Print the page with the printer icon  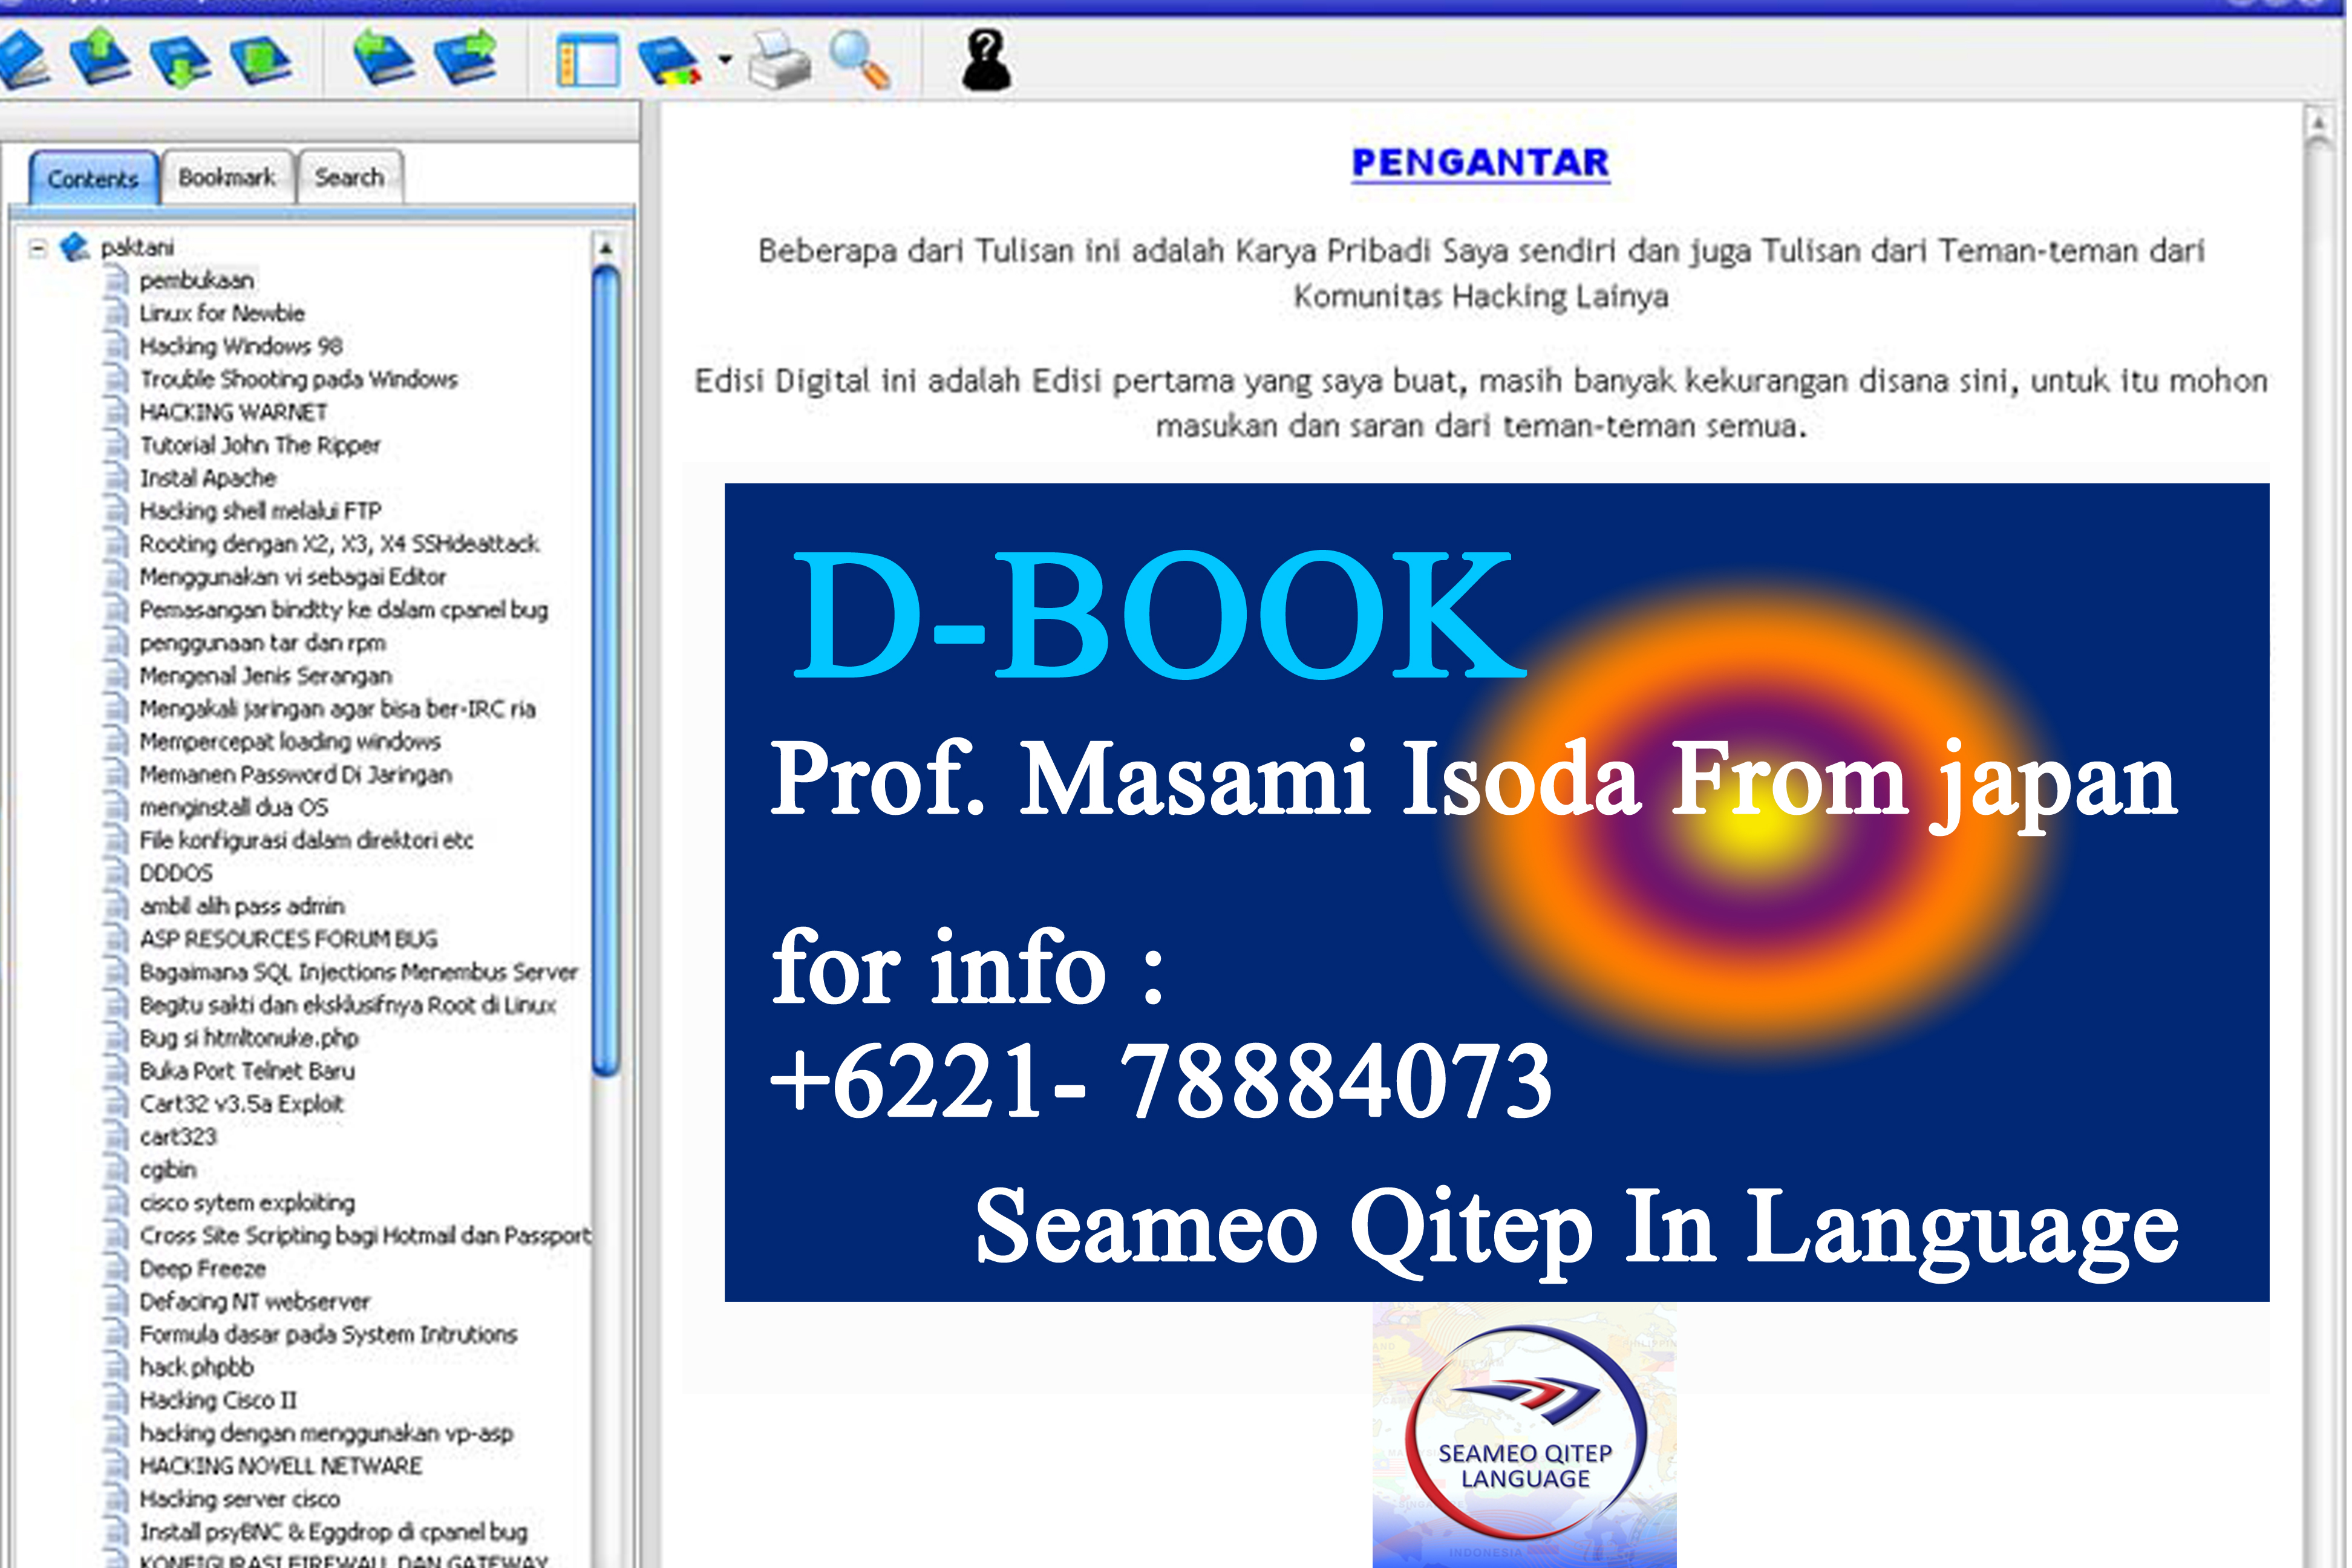(x=780, y=60)
